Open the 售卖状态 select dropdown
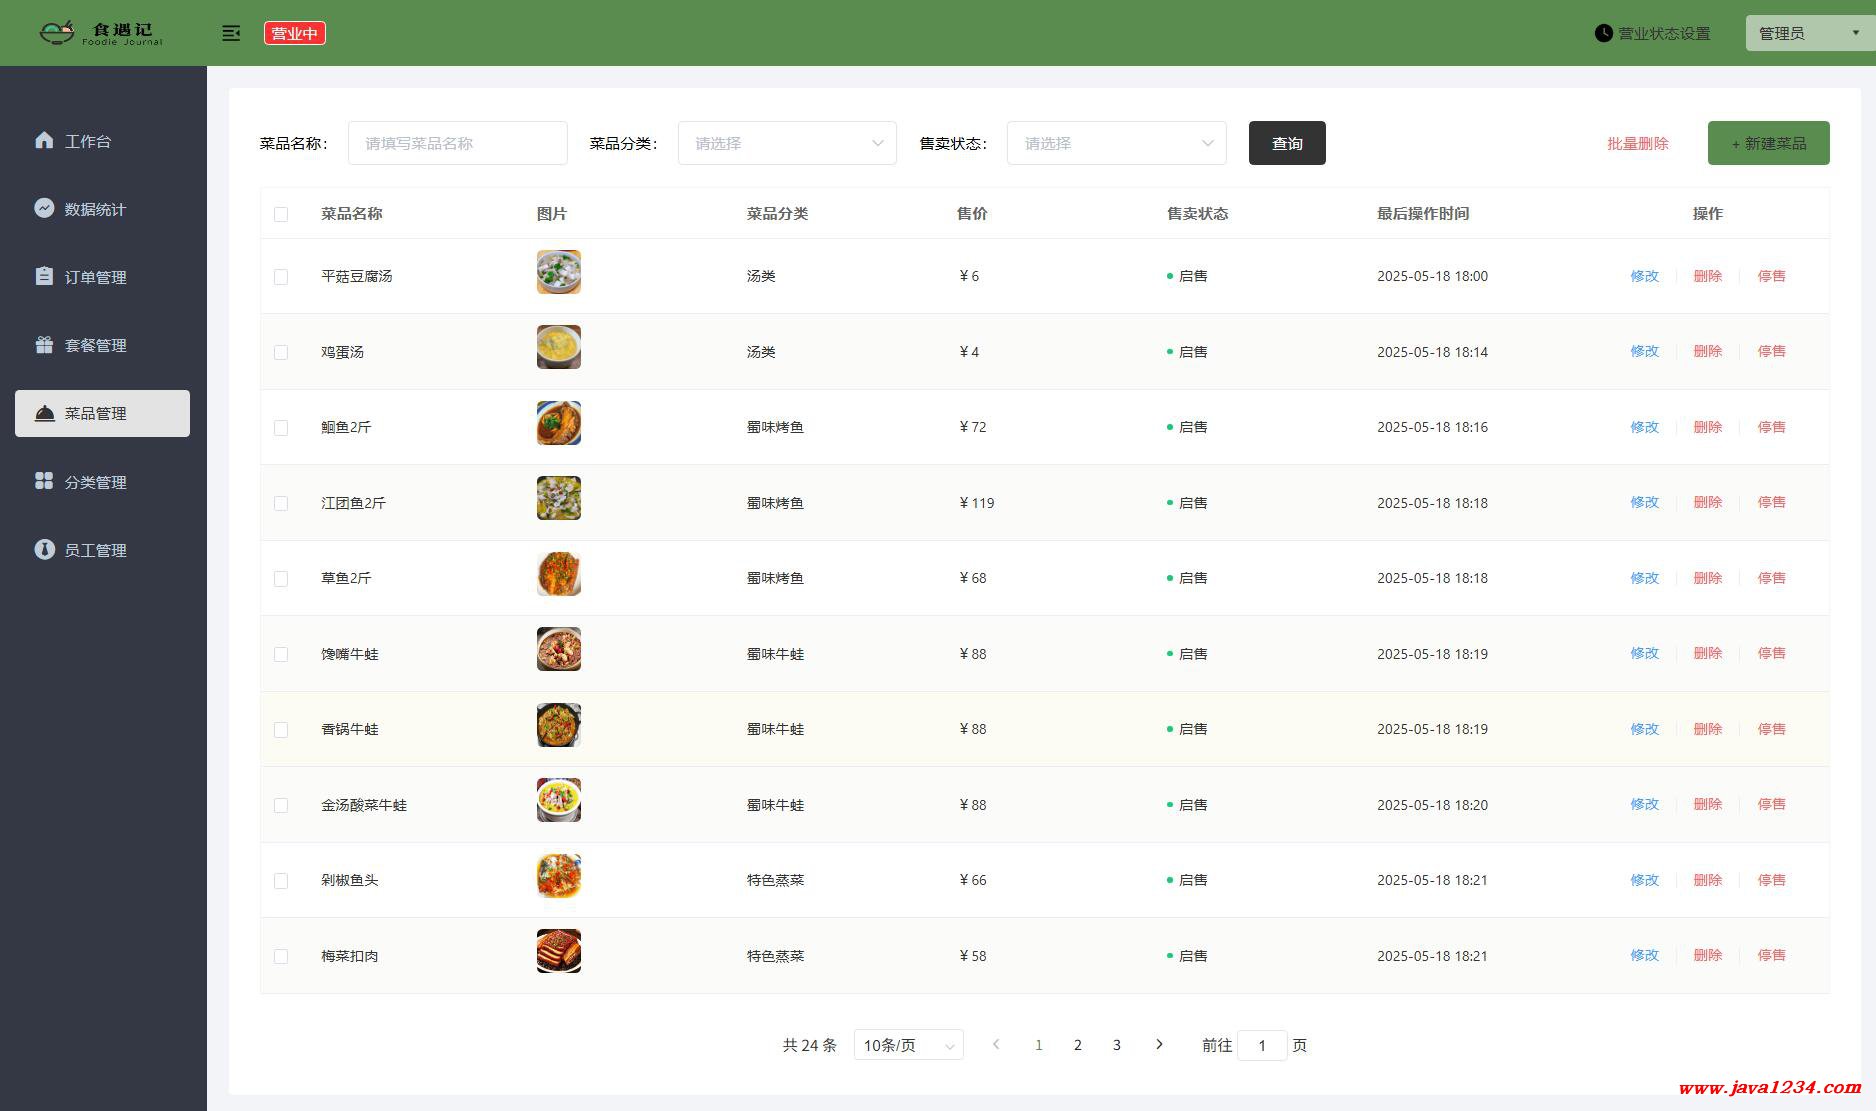The image size is (1876, 1111). tap(1116, 143)
